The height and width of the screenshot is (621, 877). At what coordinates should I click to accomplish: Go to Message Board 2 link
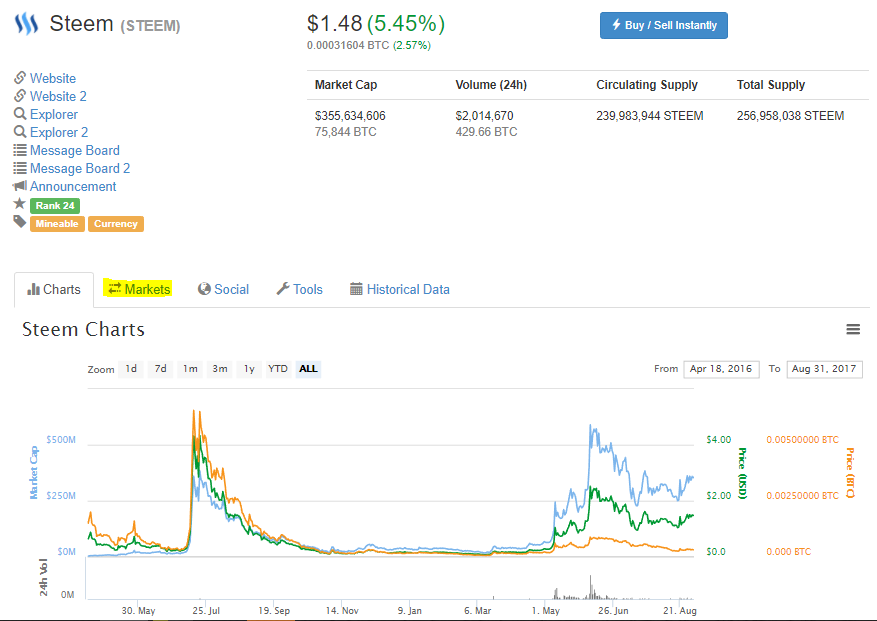pyautogui.click(x=80, y=168)
